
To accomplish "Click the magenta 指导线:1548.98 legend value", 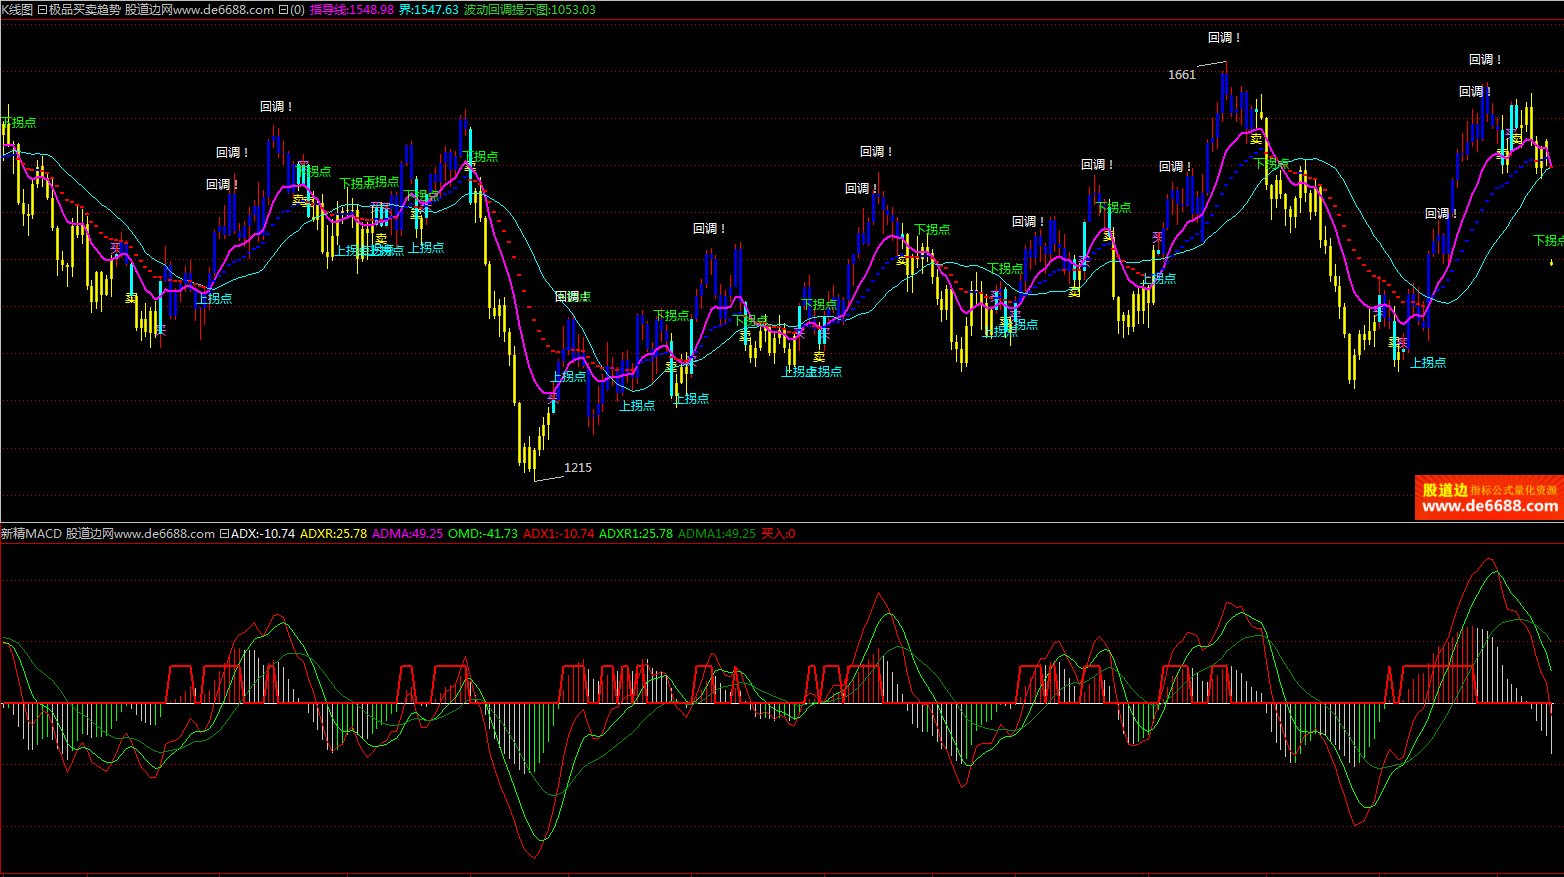I will 352,9.
